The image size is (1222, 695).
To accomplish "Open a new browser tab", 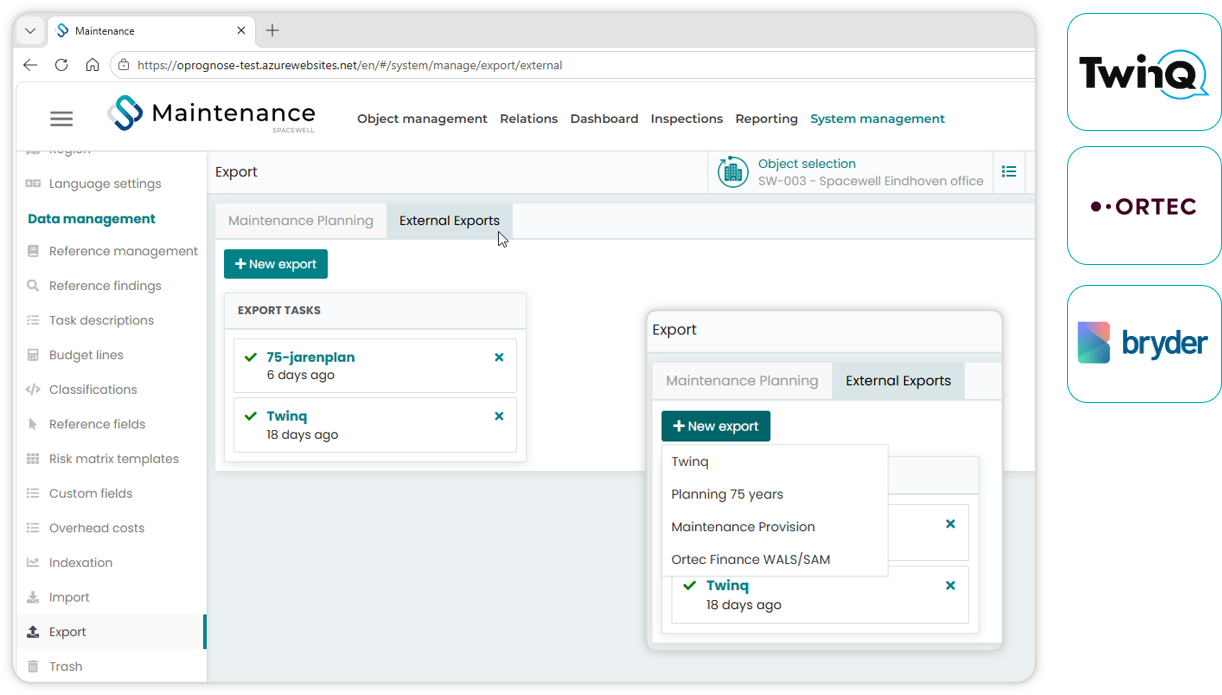I will point(272,31).
